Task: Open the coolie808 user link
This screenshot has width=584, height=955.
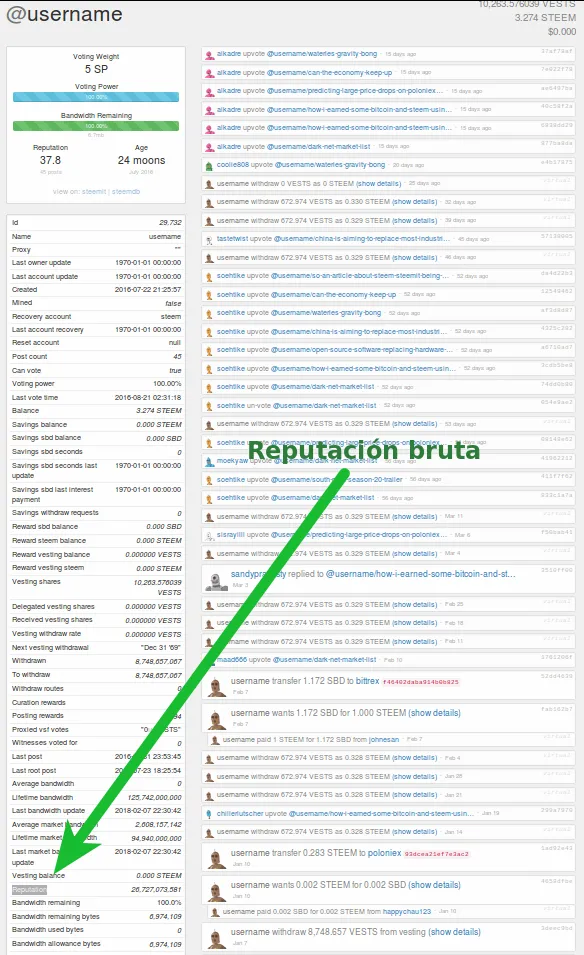Action: (x=233, y=164)
